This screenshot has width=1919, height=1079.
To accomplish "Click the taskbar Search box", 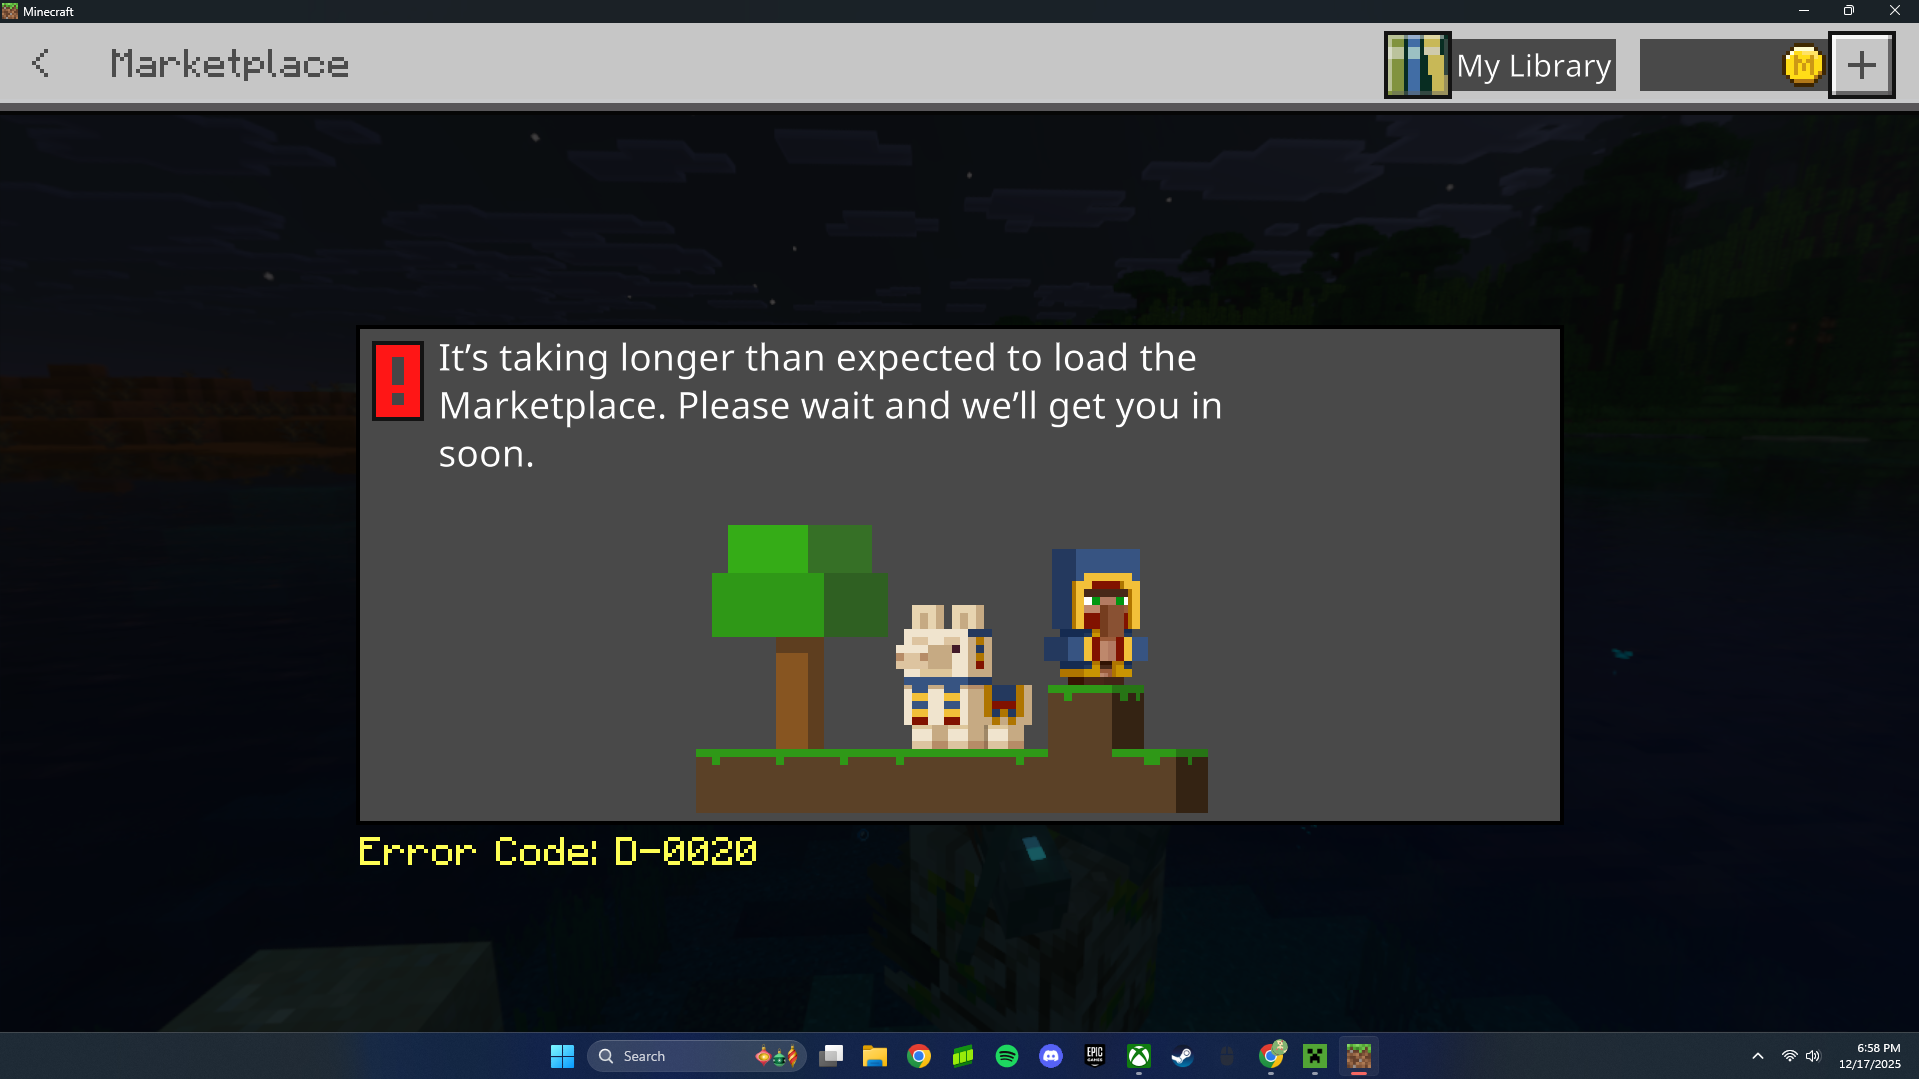I will (696, 1056).
